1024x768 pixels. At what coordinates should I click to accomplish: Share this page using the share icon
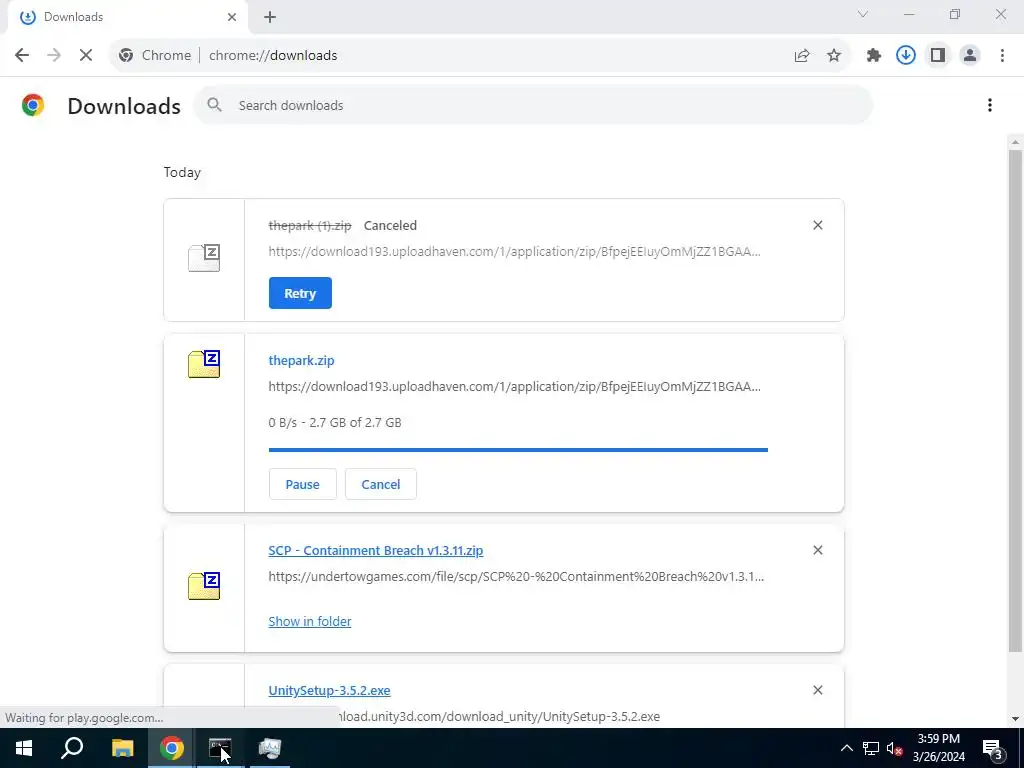click(x=802, y=56)
